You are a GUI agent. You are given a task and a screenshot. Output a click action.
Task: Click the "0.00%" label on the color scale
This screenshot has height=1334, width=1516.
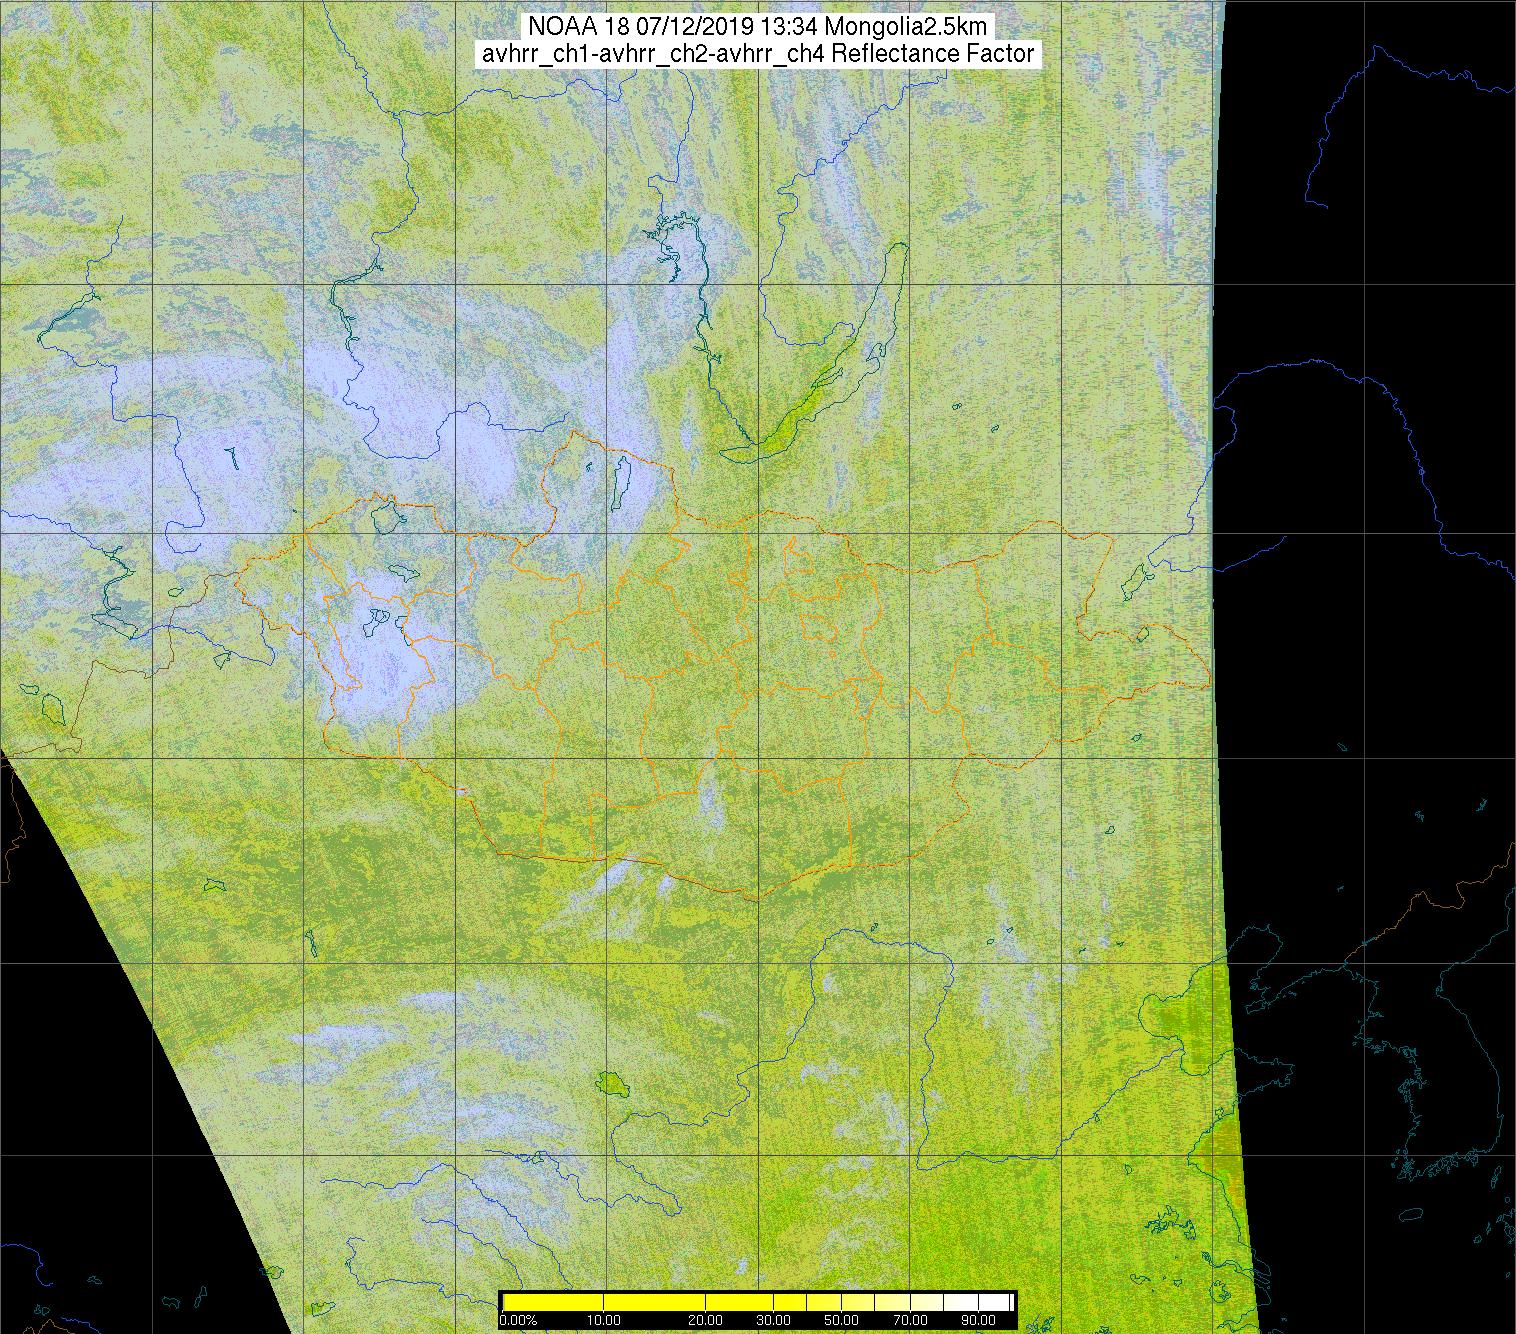pyautogui.click(x=518, y=1320)
